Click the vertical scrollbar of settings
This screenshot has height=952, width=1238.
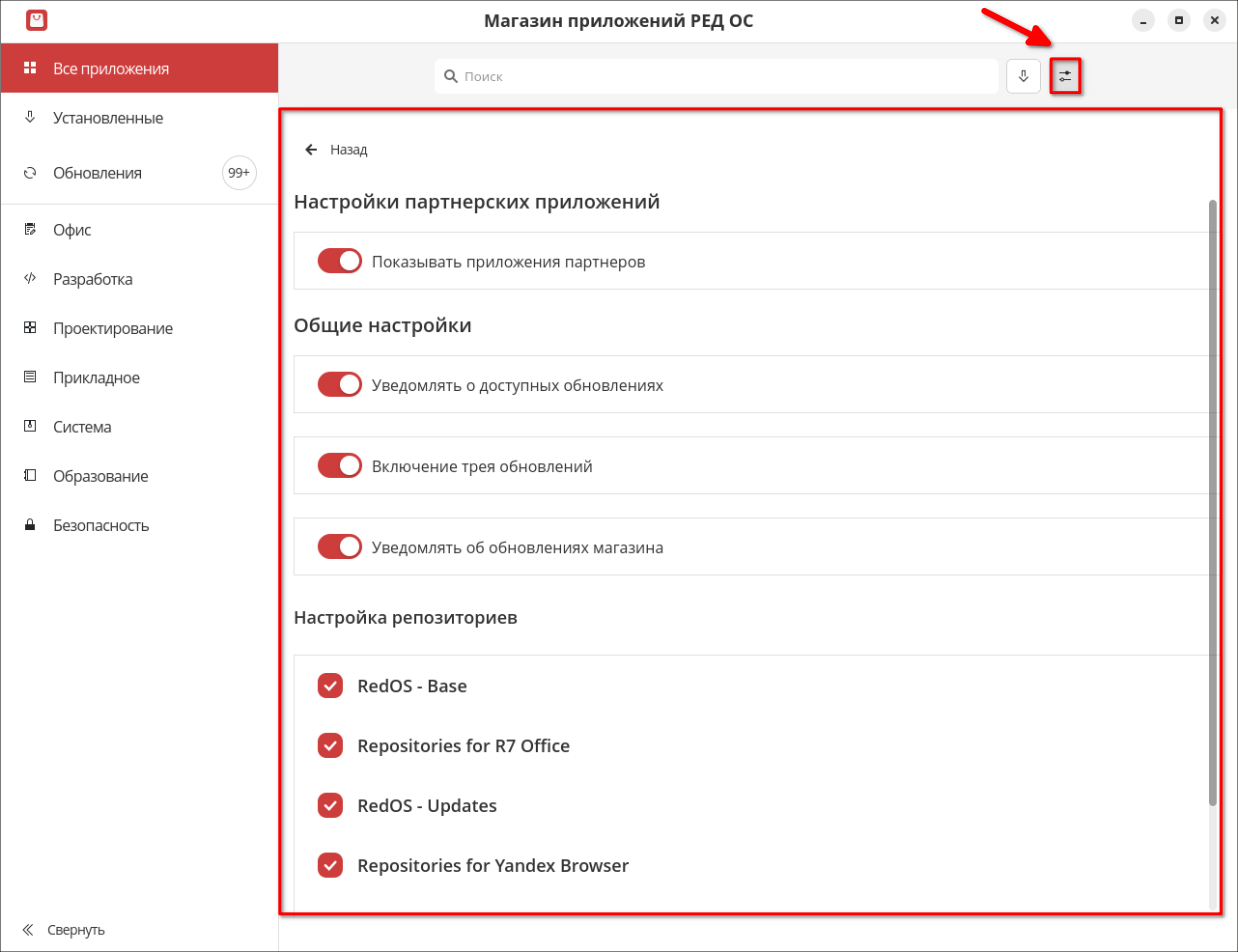click(x=1213, y=500)
